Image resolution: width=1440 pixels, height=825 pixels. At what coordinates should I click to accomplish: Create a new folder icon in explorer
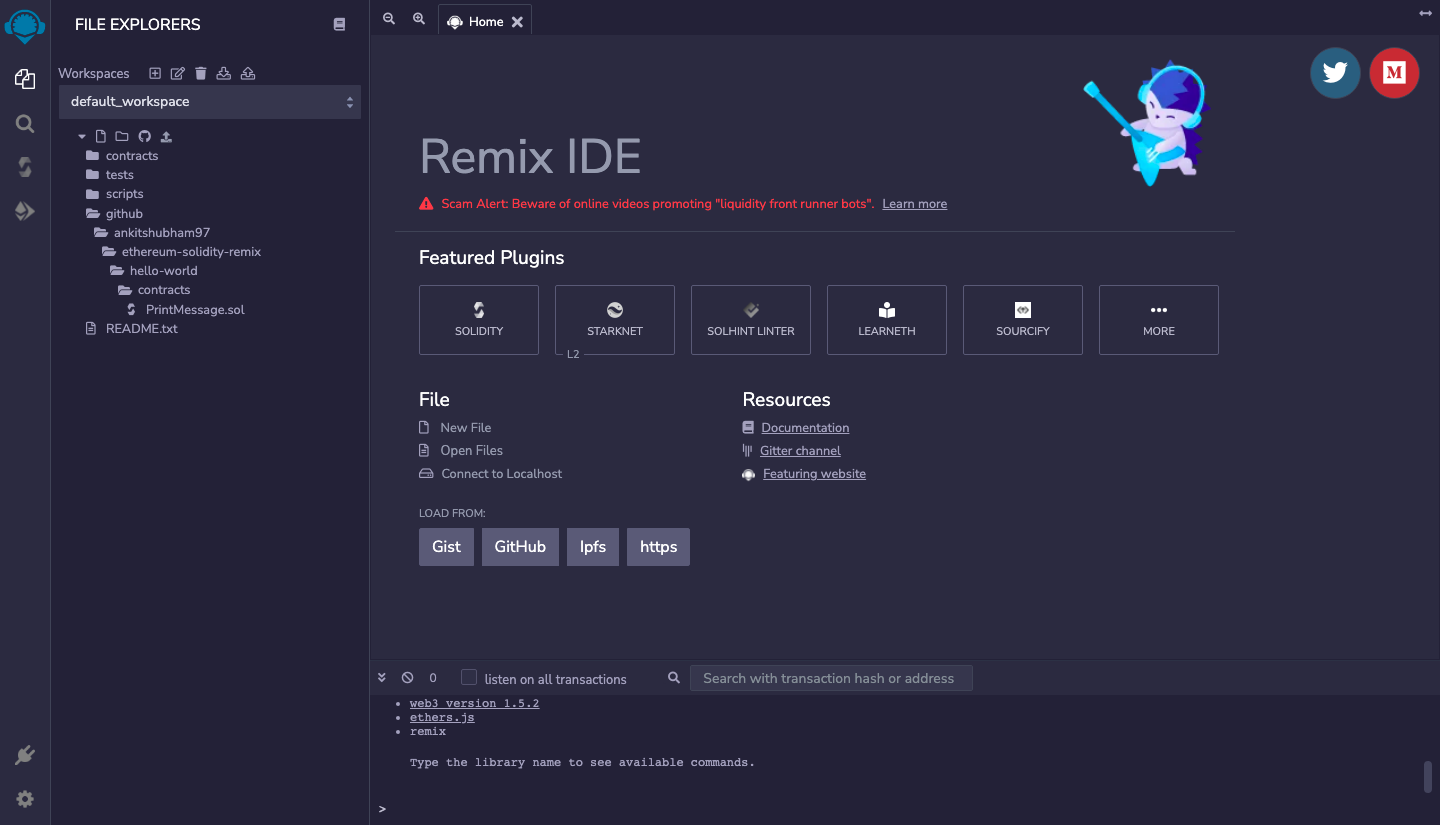(x=122, y=136)
